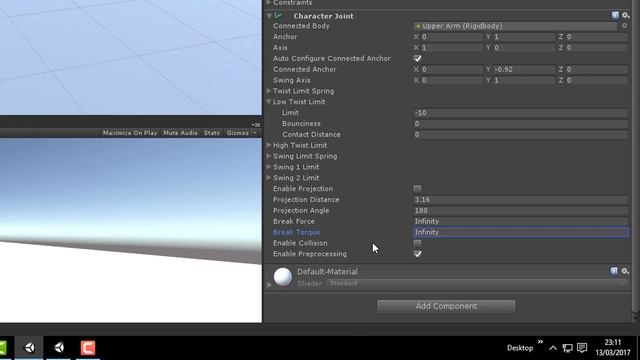Open the green app on taskbar
Image resolution: width=640 pixels, height=360 pixels.
[3, 348]
